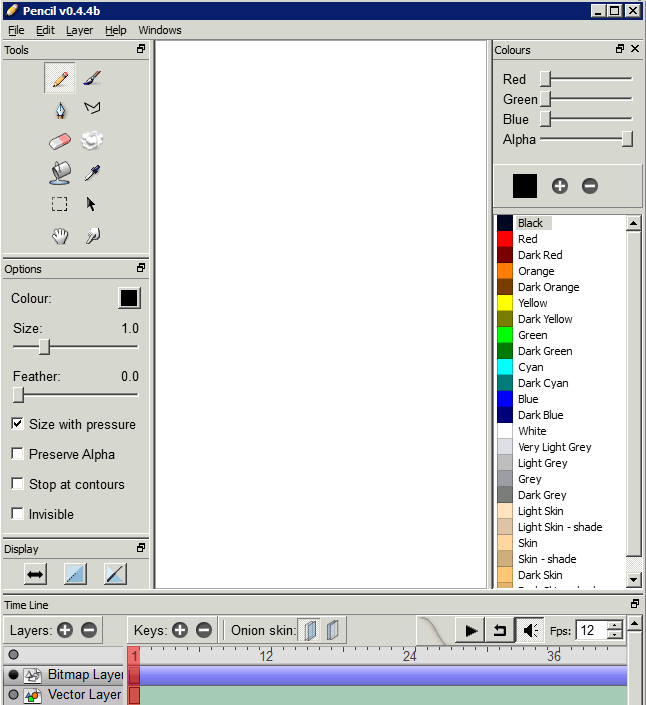Activate the Eyedropper tool
Image resolution: width=646 pixels, height=705 pixels.
tap(92, 173)
